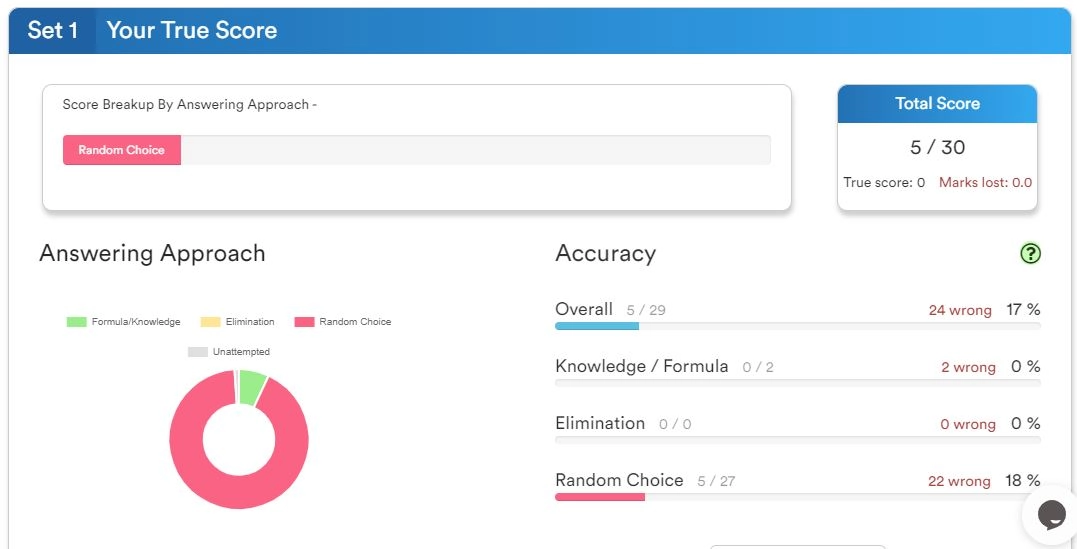The width and height of the screenshot is (1077, 549).
Task: Click the green Formula/Knowledge legend swatch
Action: point(77,322)
